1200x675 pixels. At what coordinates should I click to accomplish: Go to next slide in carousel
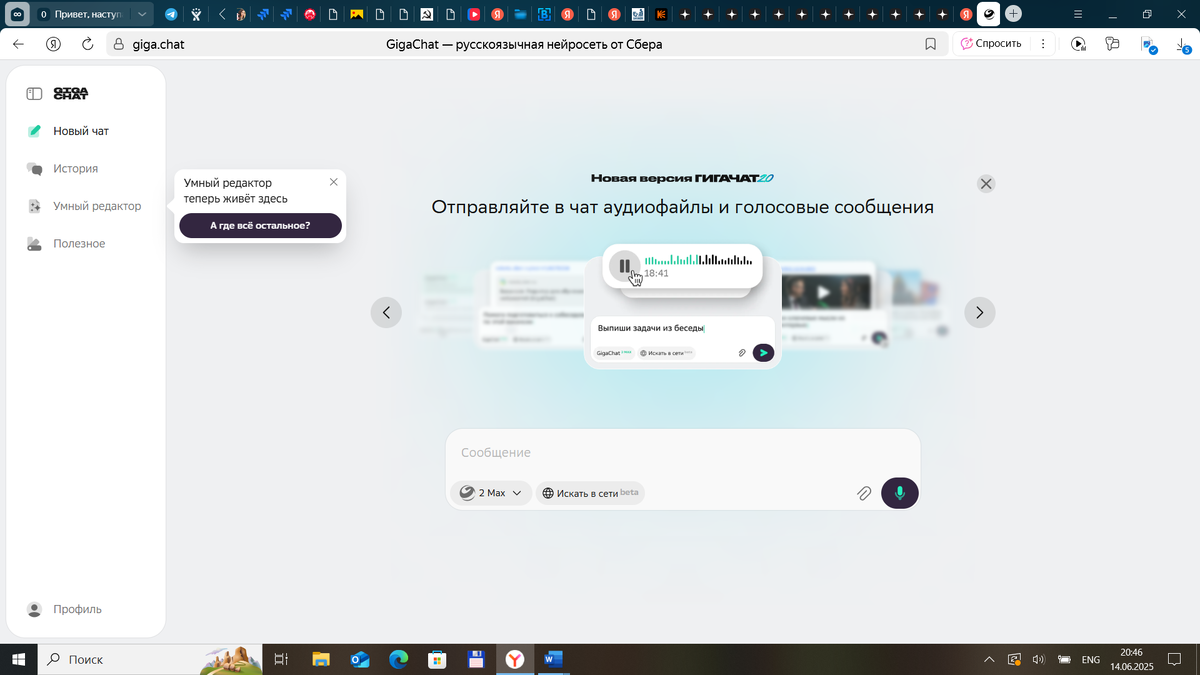(980, 312)
